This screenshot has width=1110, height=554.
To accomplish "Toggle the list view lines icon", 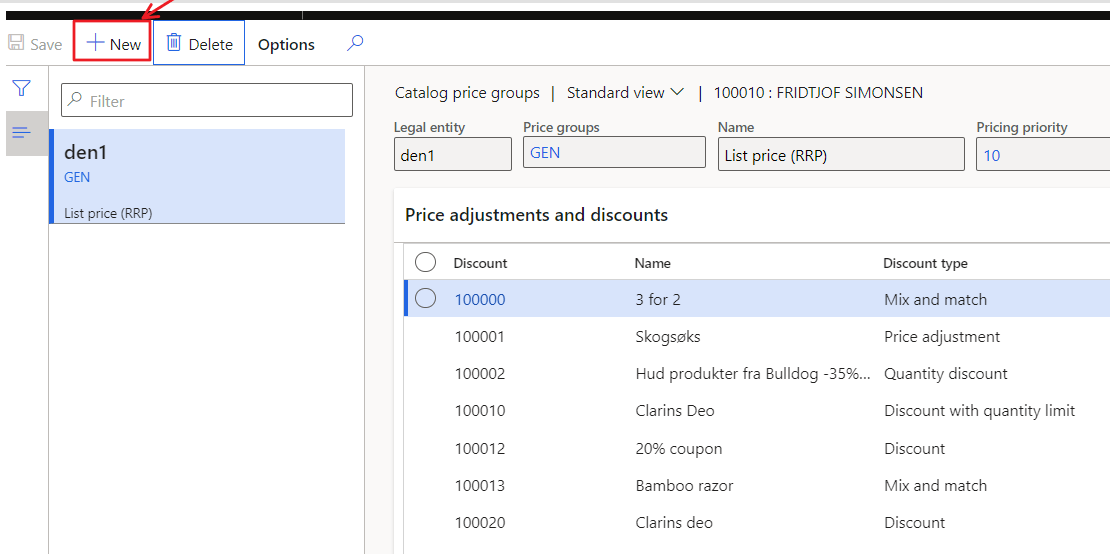I will coord(20,133).
